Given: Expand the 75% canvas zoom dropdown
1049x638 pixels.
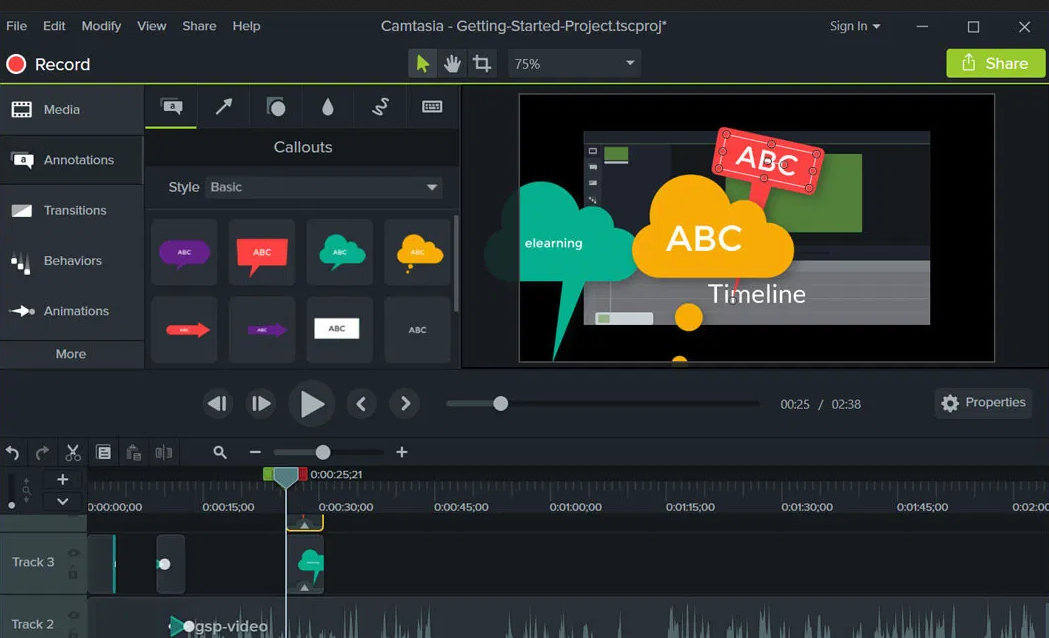Looking at the screenshot, I should (574, 64).
